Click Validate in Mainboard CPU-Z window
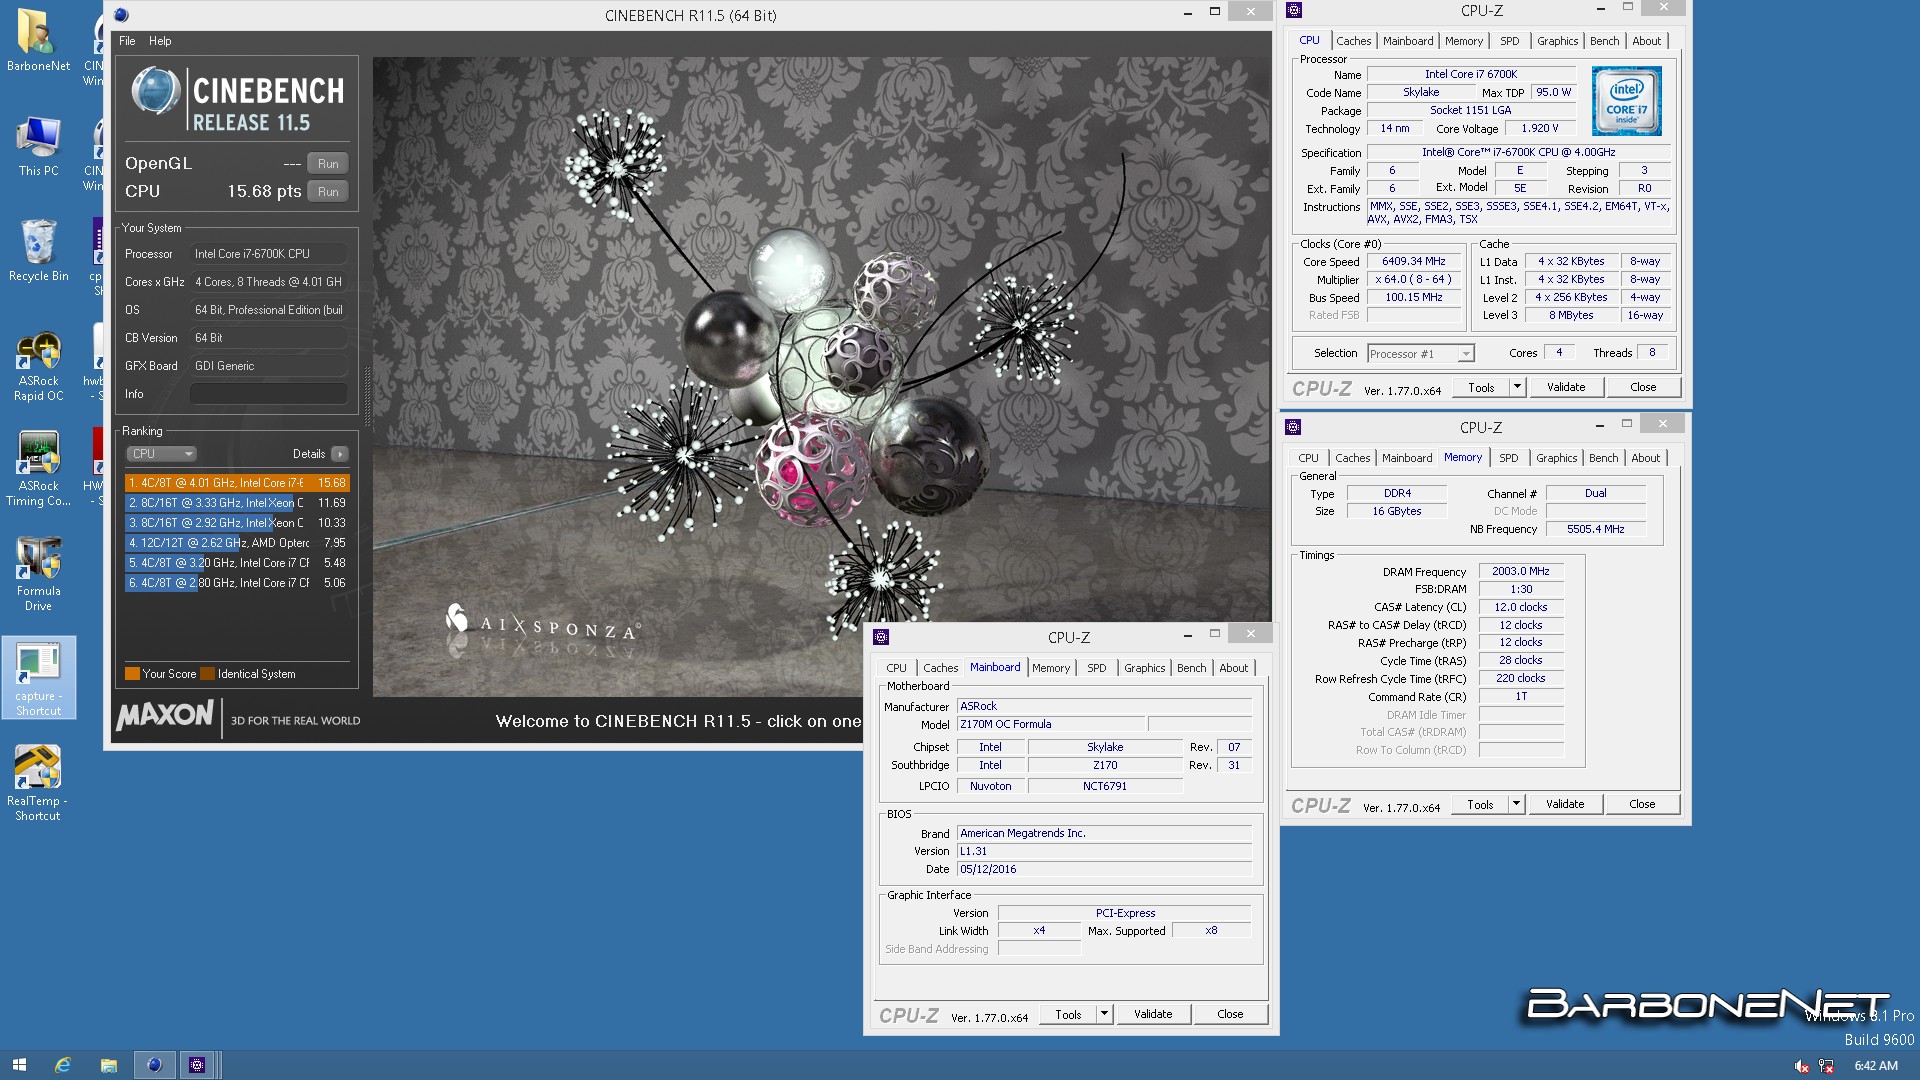The height and width of the screenshot is (1080, 1920). 1153,1014
